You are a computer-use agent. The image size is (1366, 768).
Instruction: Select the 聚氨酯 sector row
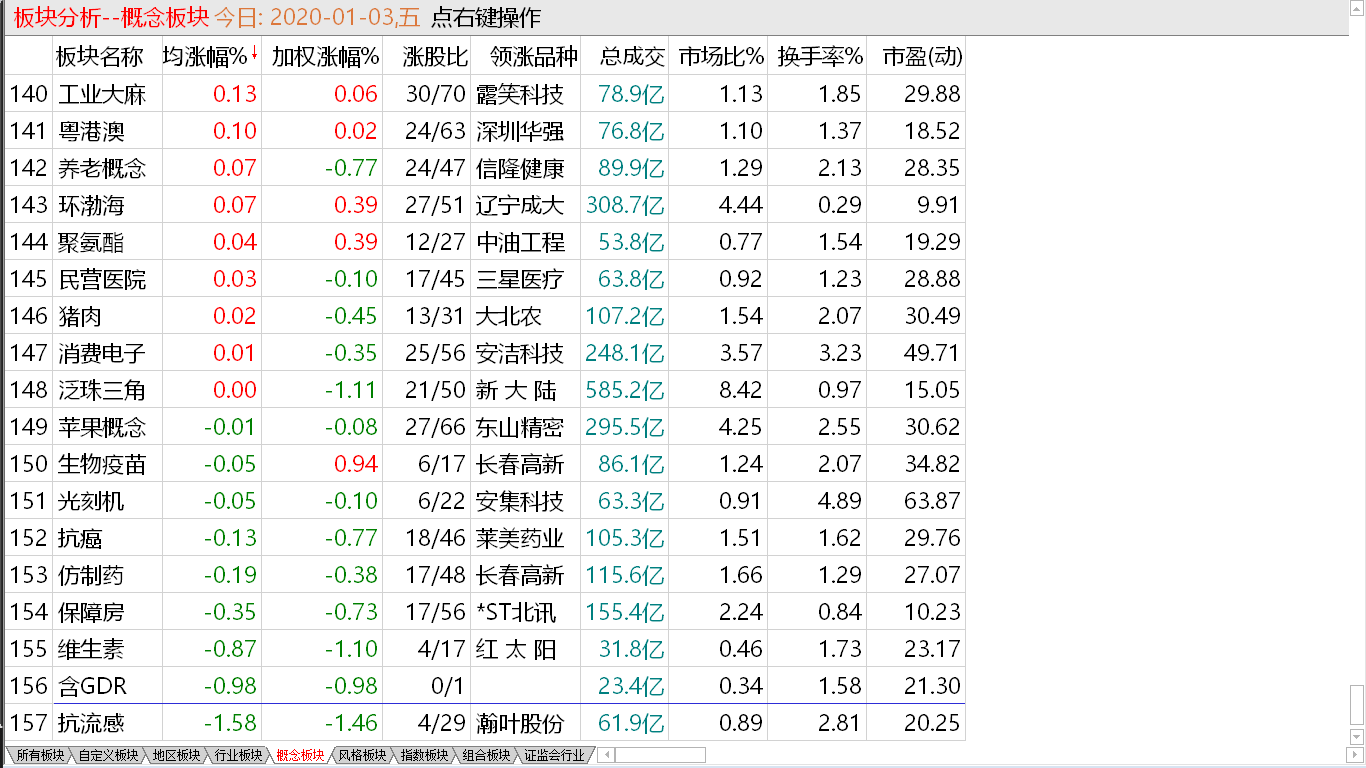point(485,242)
